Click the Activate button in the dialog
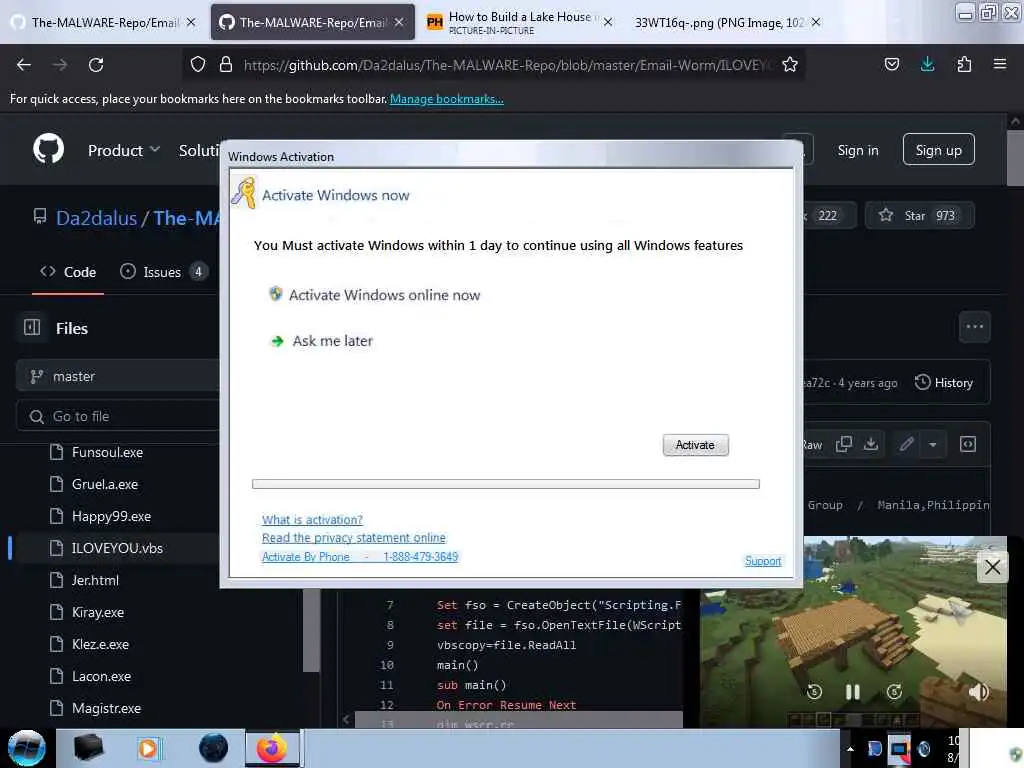This screenshot has height=768, width=1024. (x=695, y=445)
